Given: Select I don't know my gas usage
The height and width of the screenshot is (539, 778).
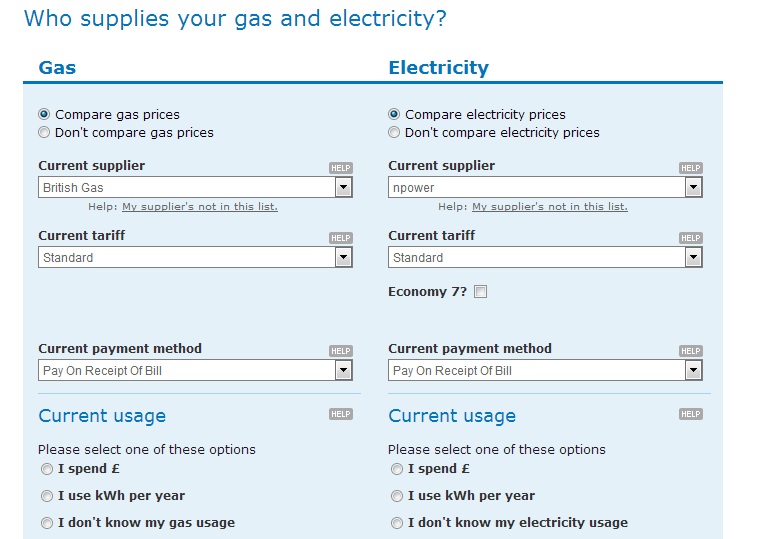Looking at the screenshot, I should click(x=47, y=523).
